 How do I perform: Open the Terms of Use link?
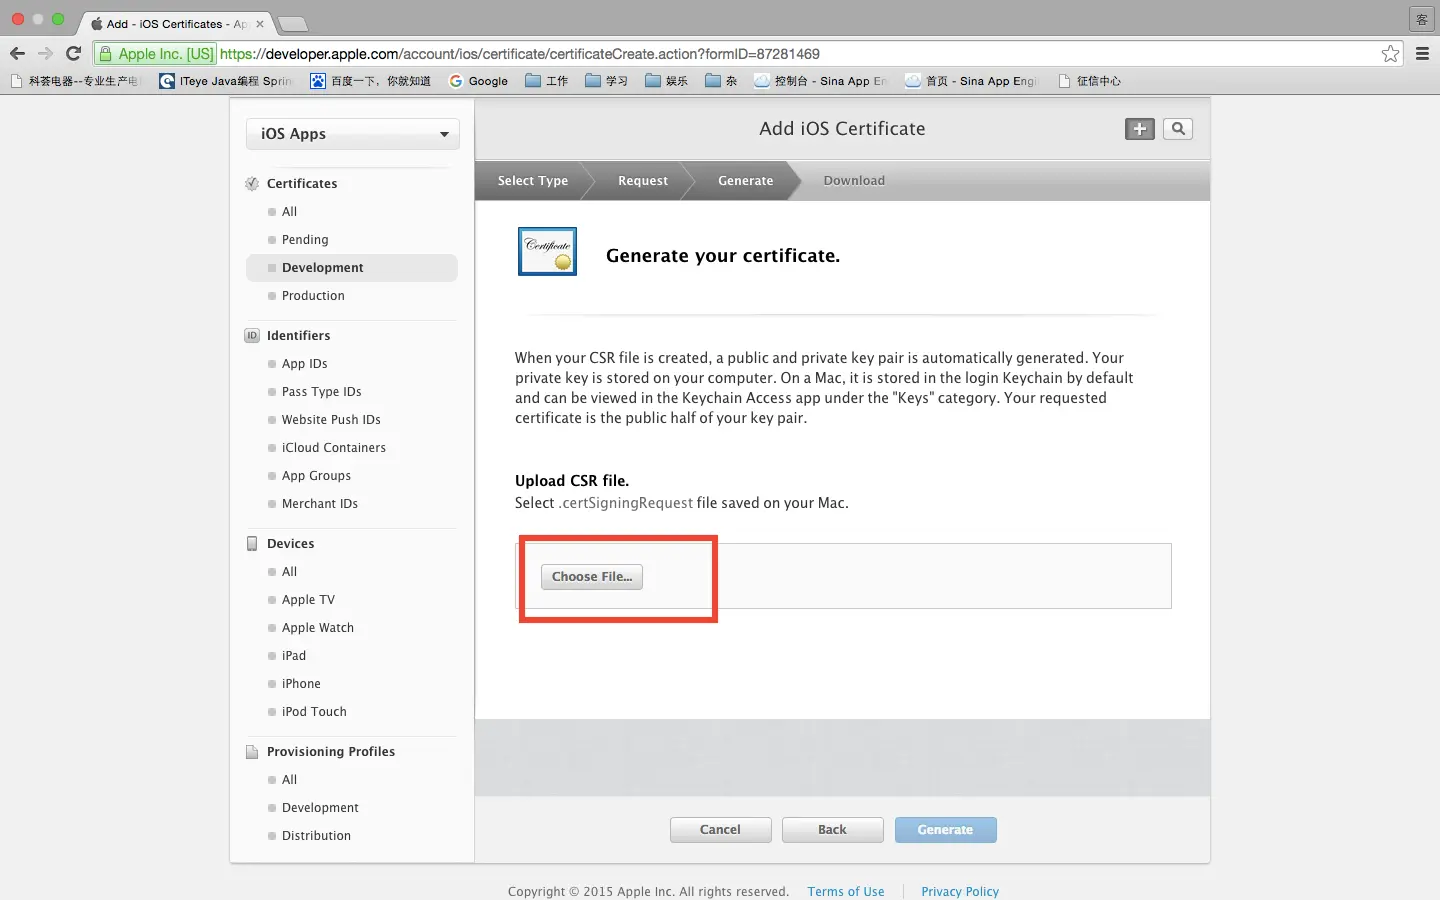[x=846, y=892]
